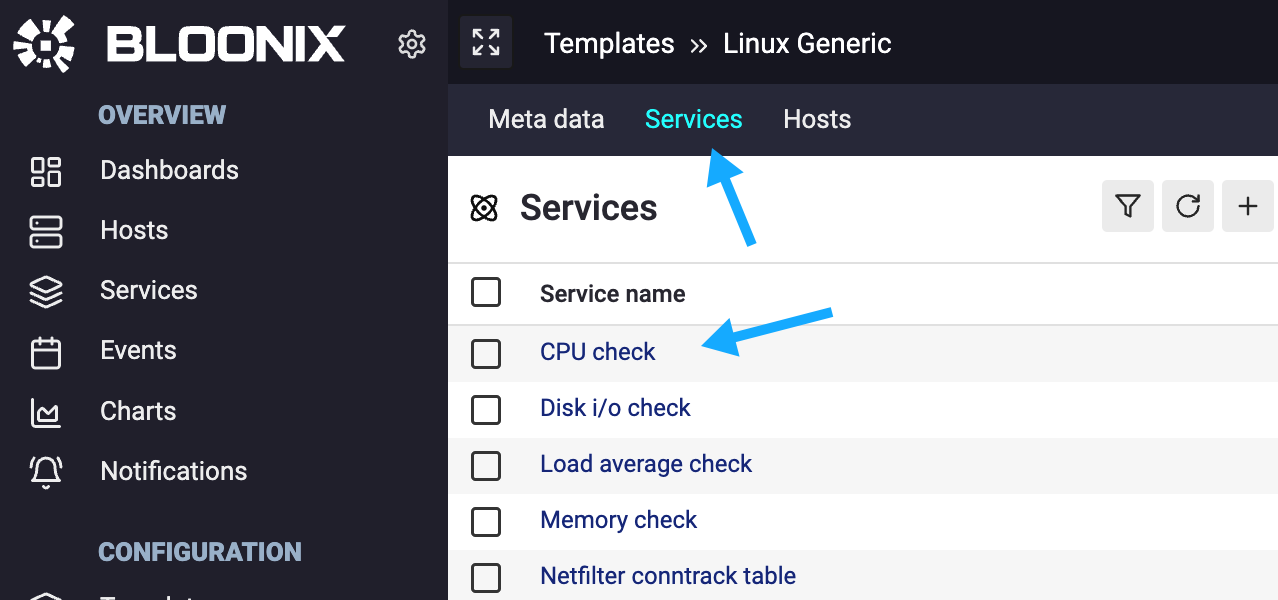Click the atom icon beside Services heading
The width and height of the screenshot is (1278, 600).
pos(484,208)
